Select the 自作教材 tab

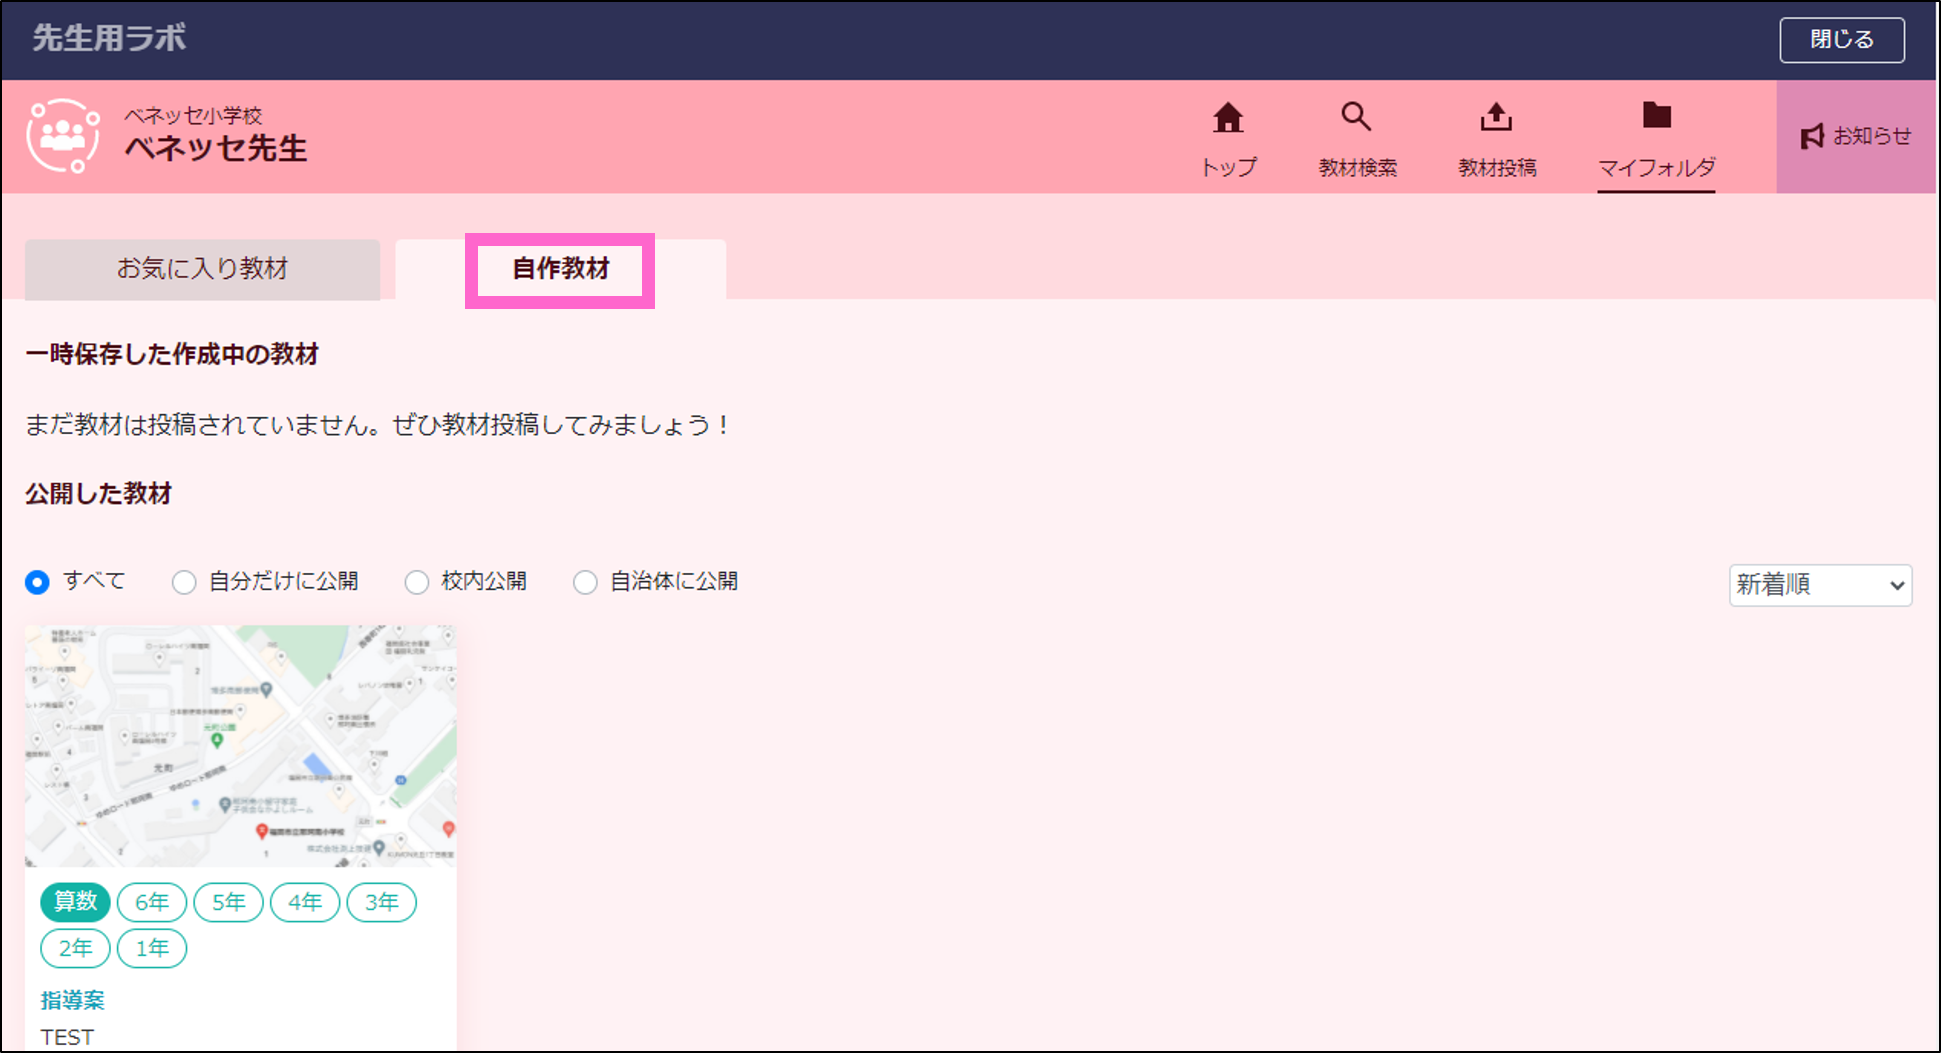click(x=559, y=269)
